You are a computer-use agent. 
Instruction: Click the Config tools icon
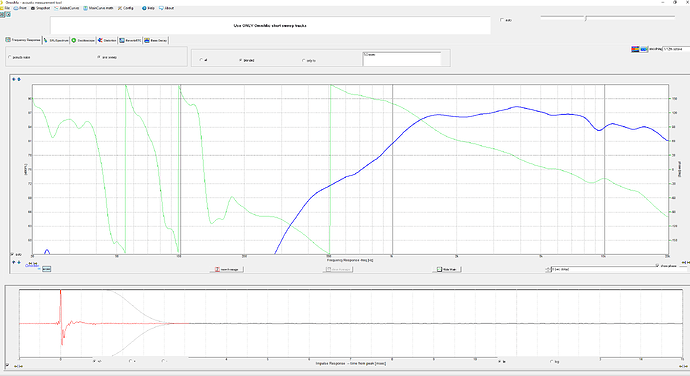click(120, 8)
